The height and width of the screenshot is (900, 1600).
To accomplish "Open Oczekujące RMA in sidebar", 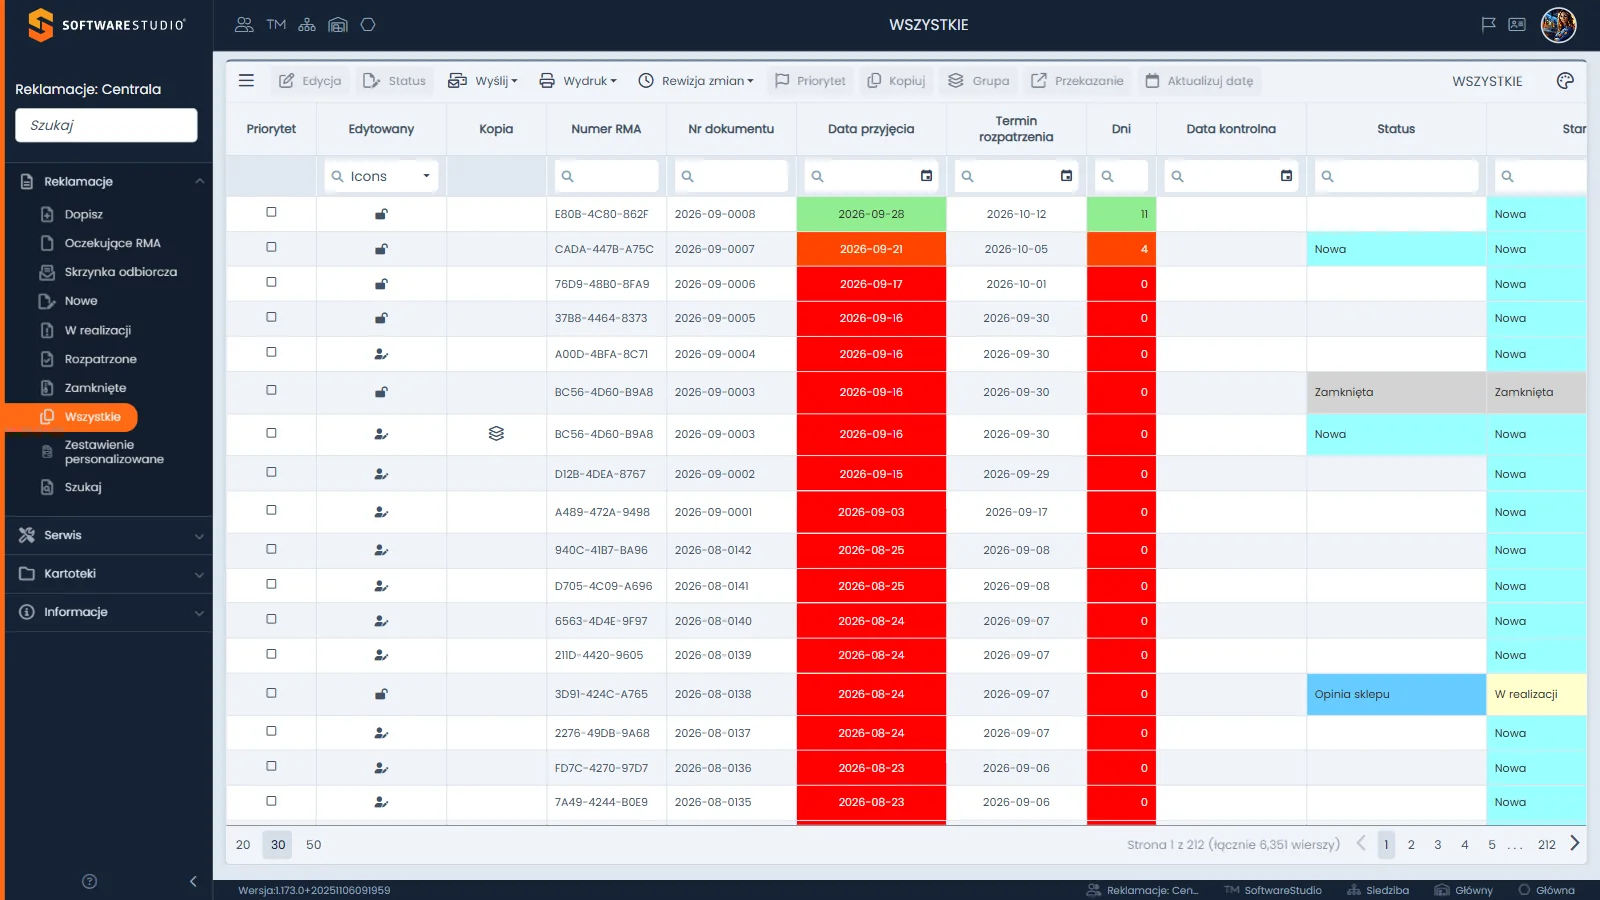I will pyautogui.click(x=112, y=243).
